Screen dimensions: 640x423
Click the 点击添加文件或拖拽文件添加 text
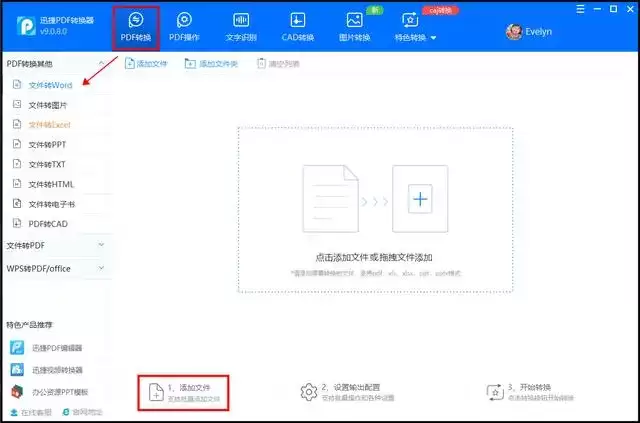tap(373, 258)
